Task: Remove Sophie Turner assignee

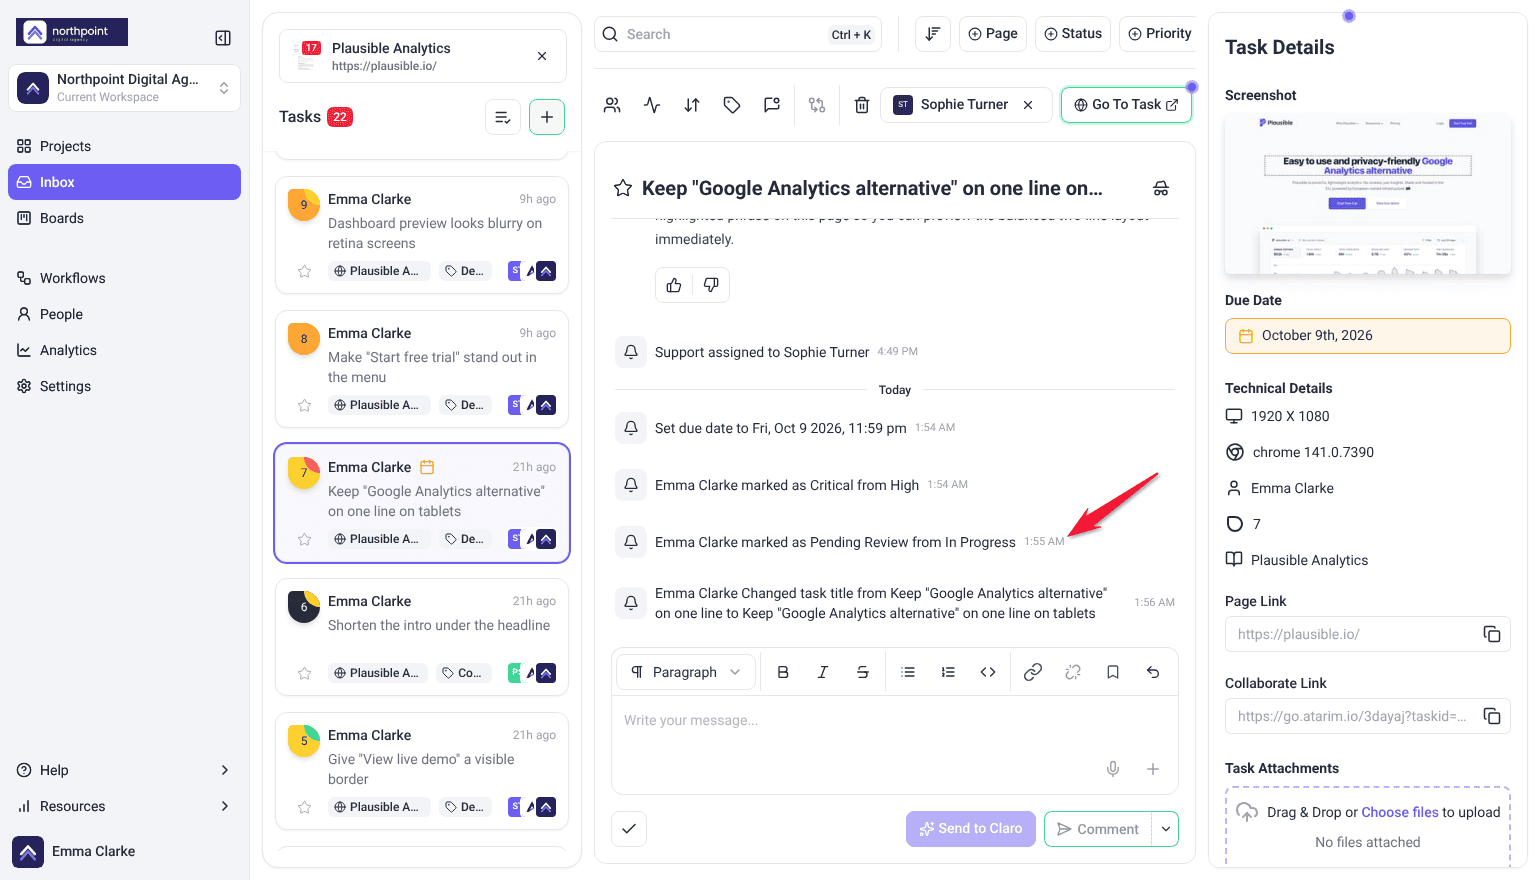Action: click(x=1028, y=105)
